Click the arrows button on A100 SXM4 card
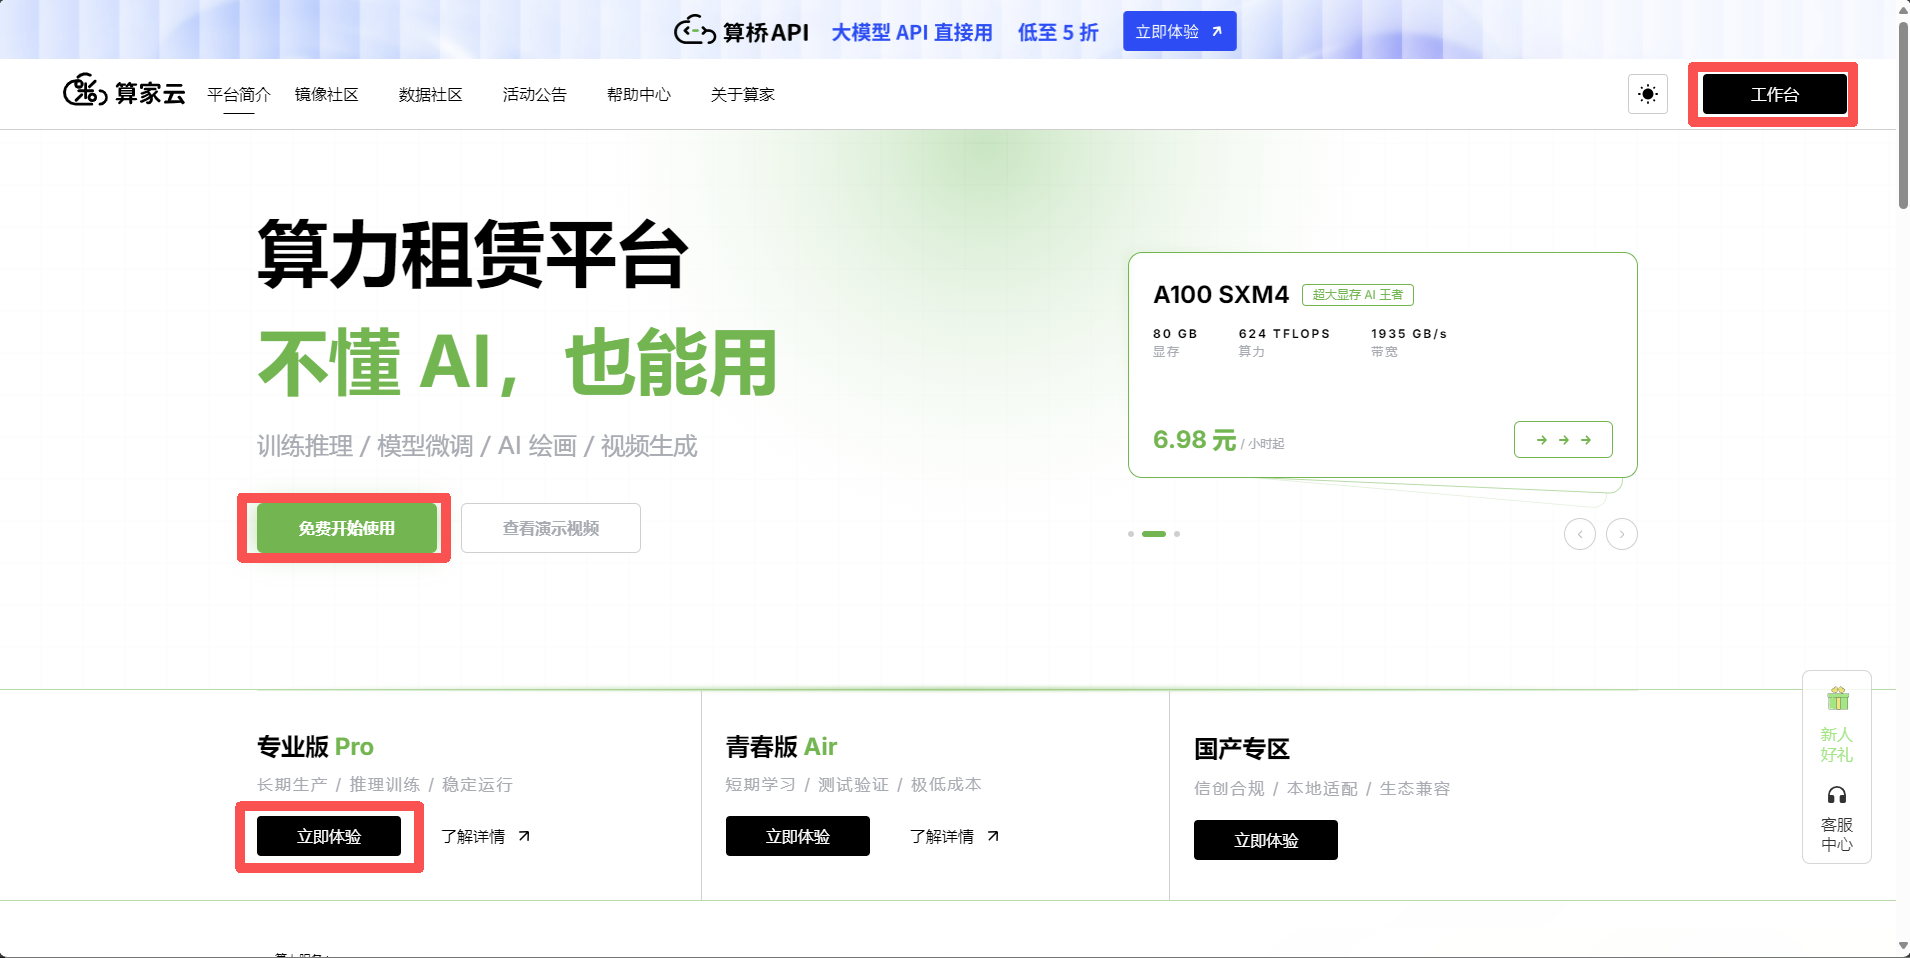Viewport: 1910px width, 958px height. tap(1563, 440)
